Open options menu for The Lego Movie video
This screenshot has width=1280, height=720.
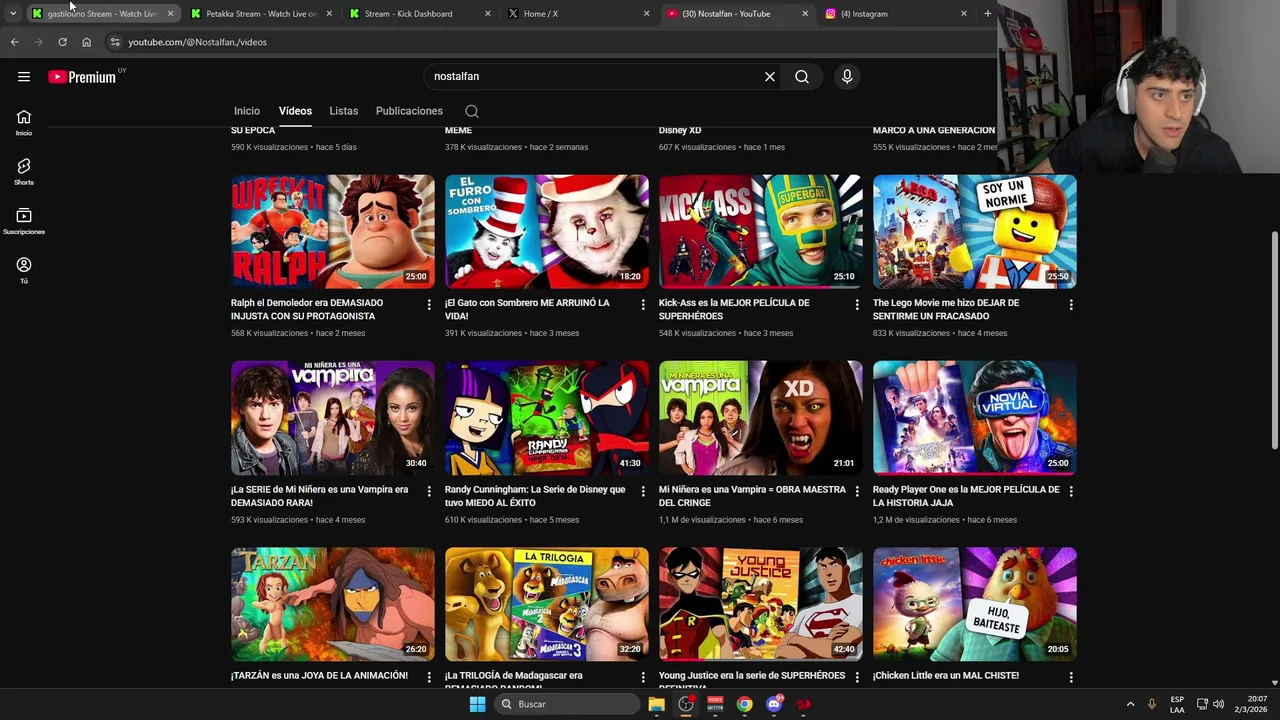tap(1071, 304)
